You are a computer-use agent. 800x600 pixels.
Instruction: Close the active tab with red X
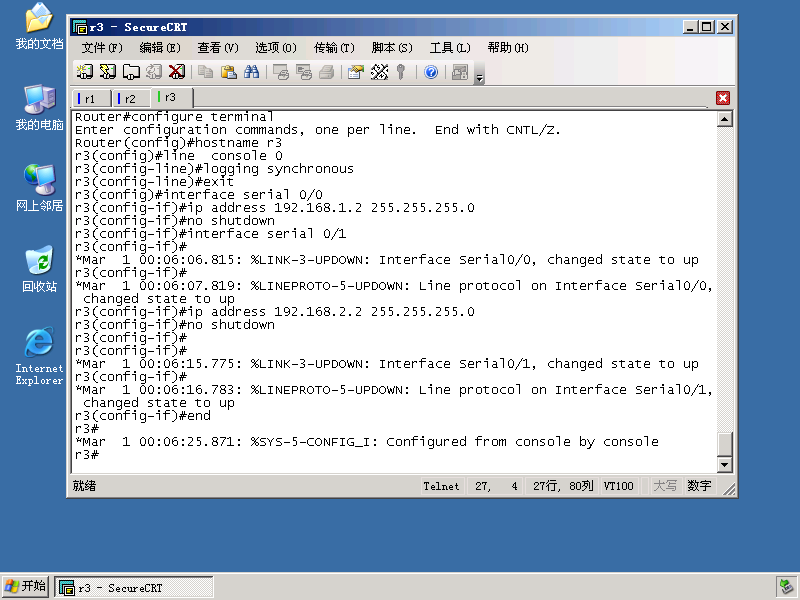pos(722,98)
